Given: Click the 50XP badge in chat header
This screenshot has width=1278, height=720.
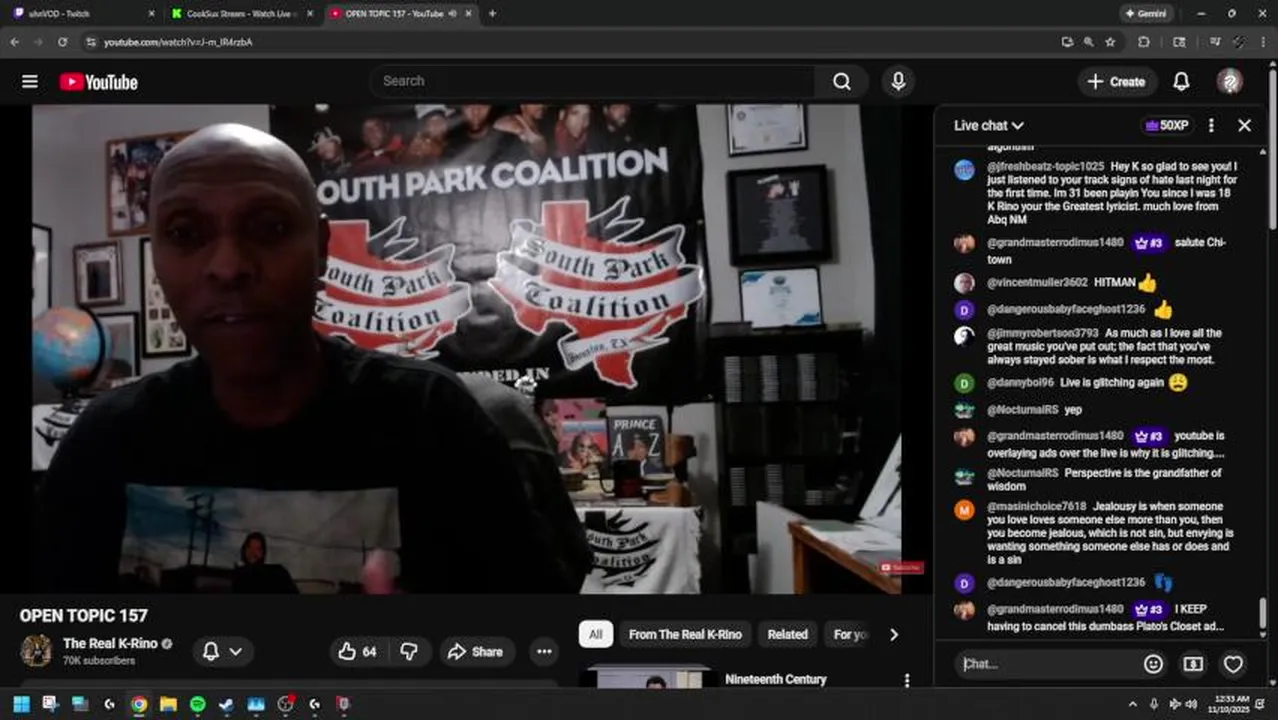Looking at the screenshot, I should tap(1167, 125).
